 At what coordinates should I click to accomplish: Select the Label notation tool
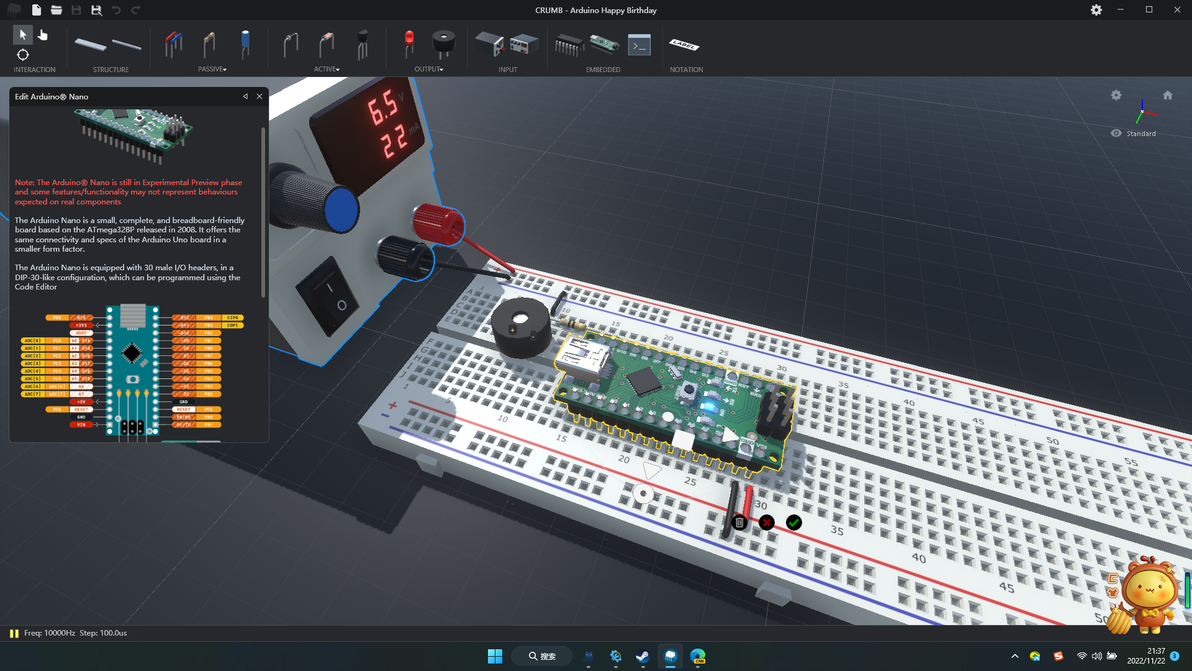coord(685,45)
